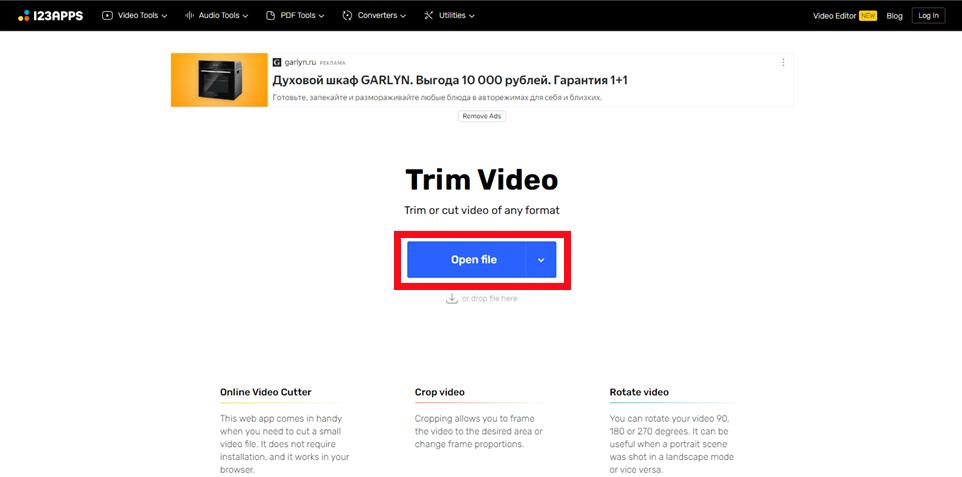The height and width of the screenshot is (477, 962).
Task: Click the oven advertisement thumbnail
Action: (218, 79)
